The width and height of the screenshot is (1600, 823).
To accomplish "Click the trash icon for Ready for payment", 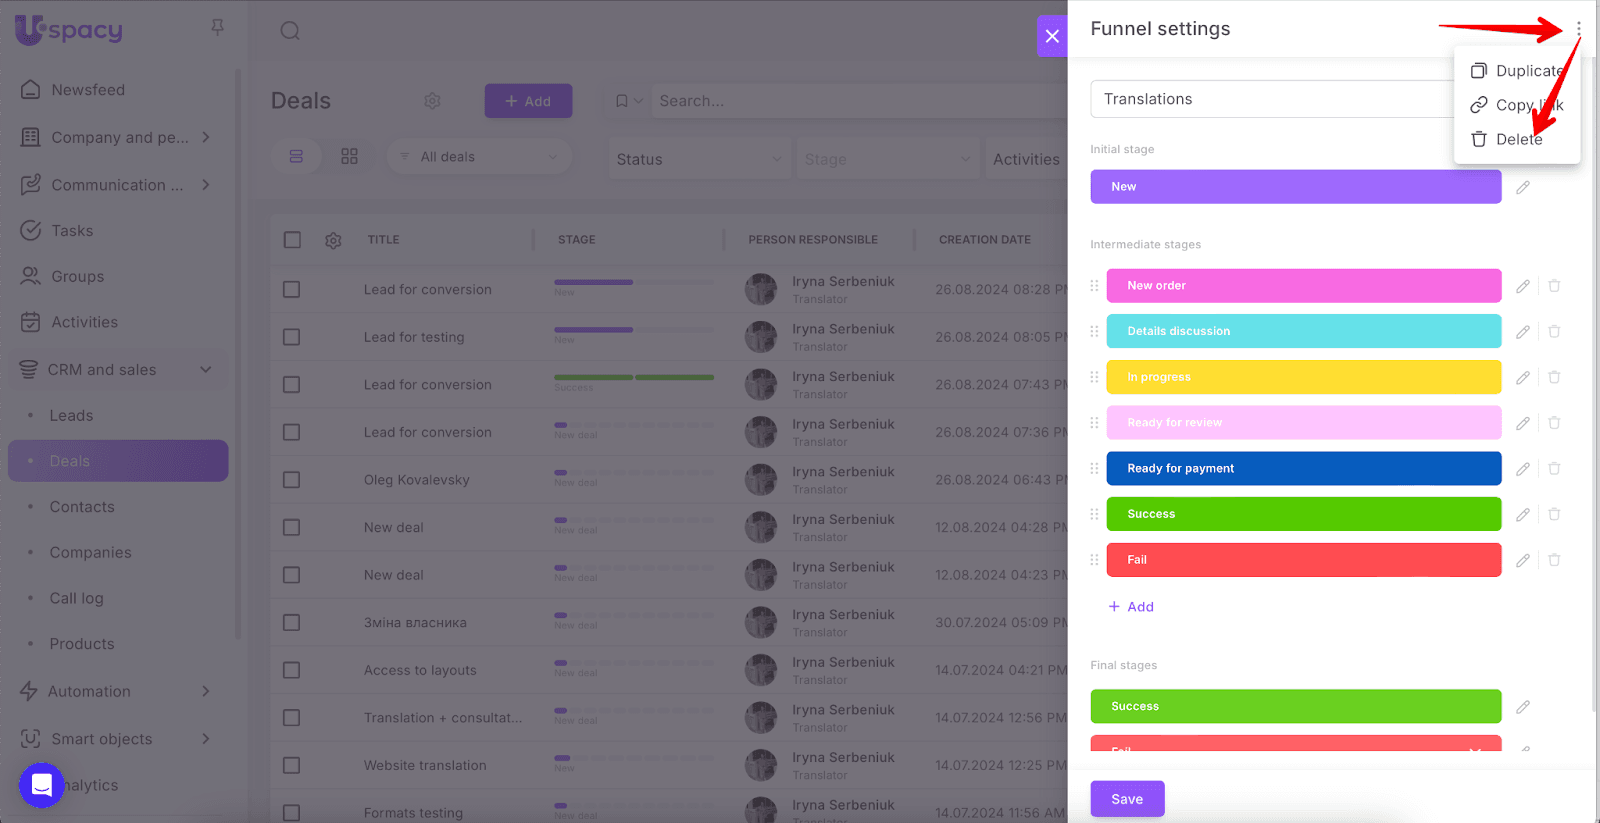I will [x=1554, y=469].
